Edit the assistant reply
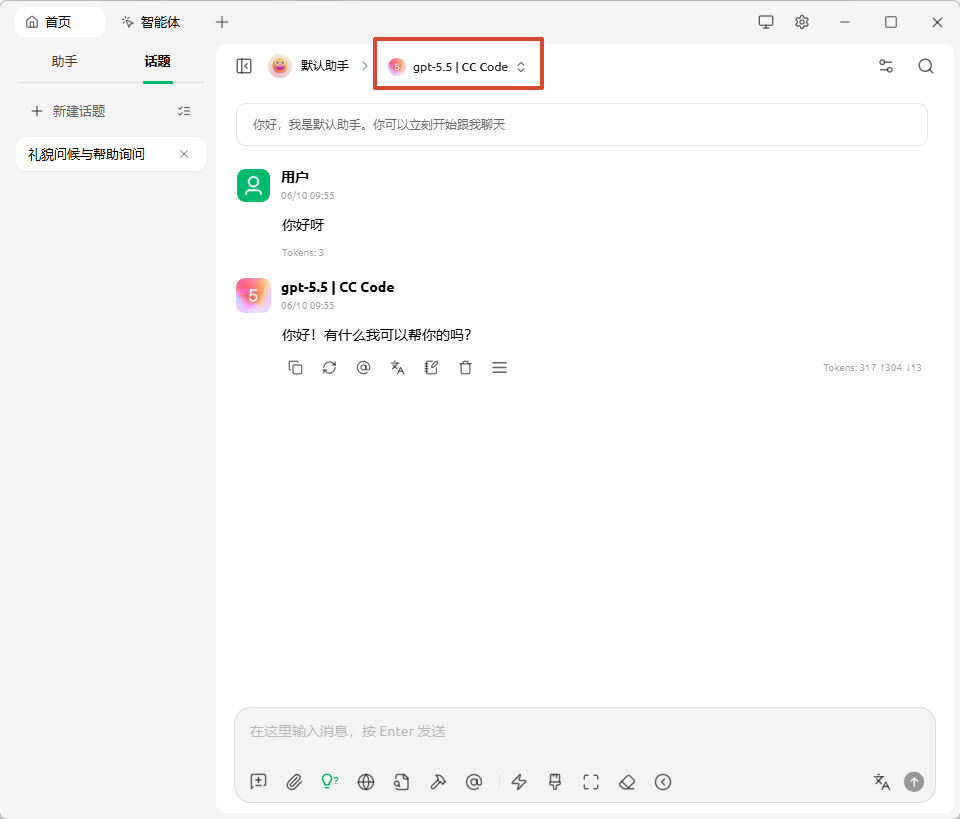Image resolution: width=960 pixels, height=819 pixels. (x=431, y=367)
